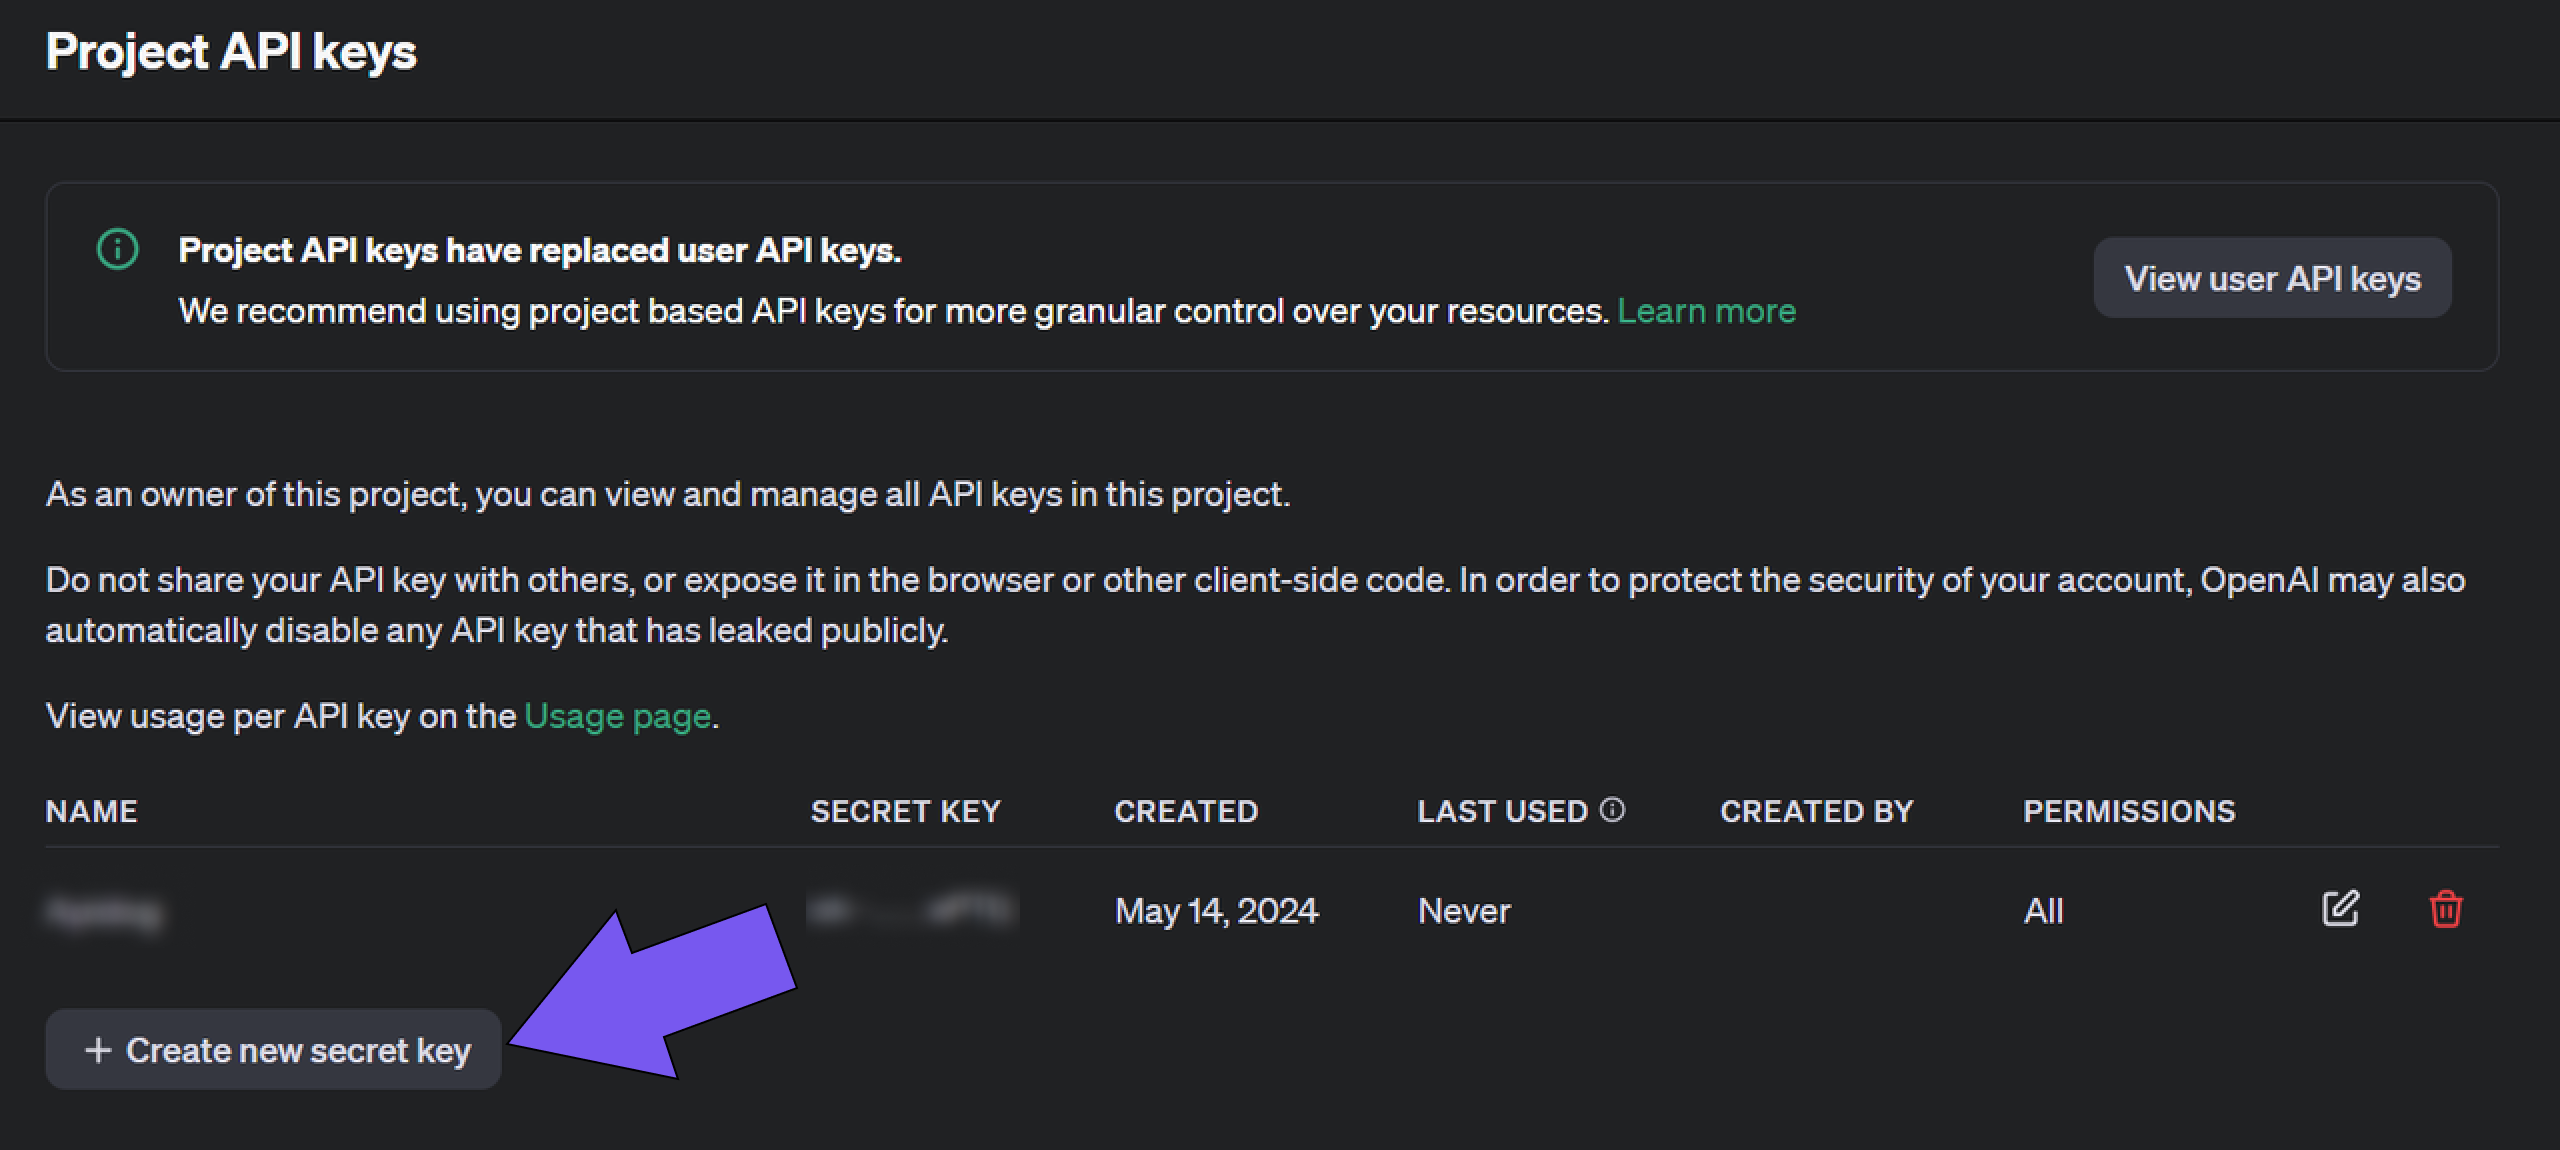Click the Never value under LAST USED

tap(1462, 910)
